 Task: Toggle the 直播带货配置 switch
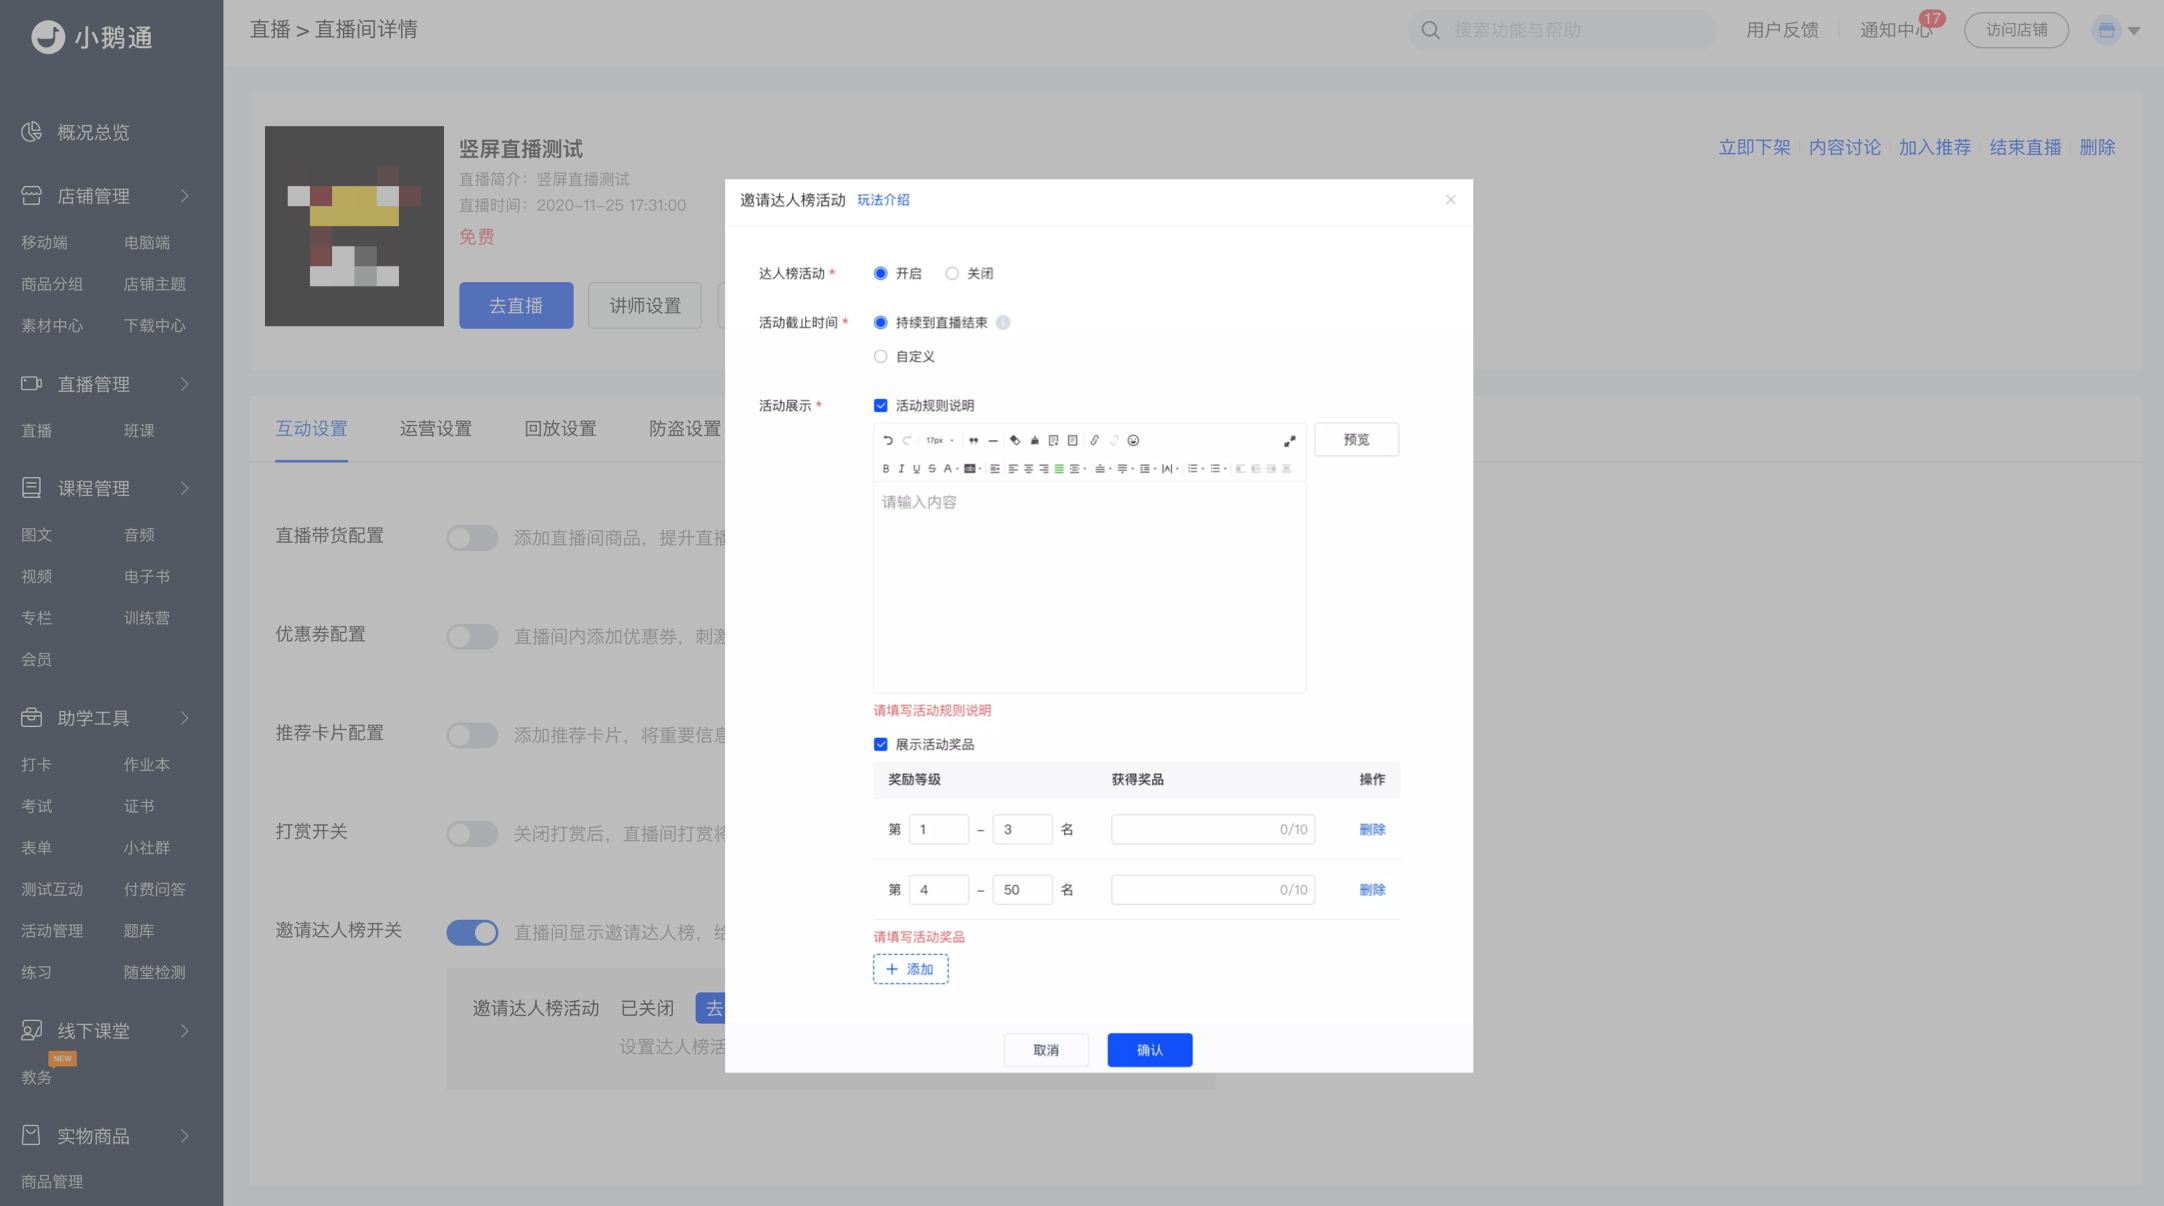pyautogui.click(x=472, y=537)
